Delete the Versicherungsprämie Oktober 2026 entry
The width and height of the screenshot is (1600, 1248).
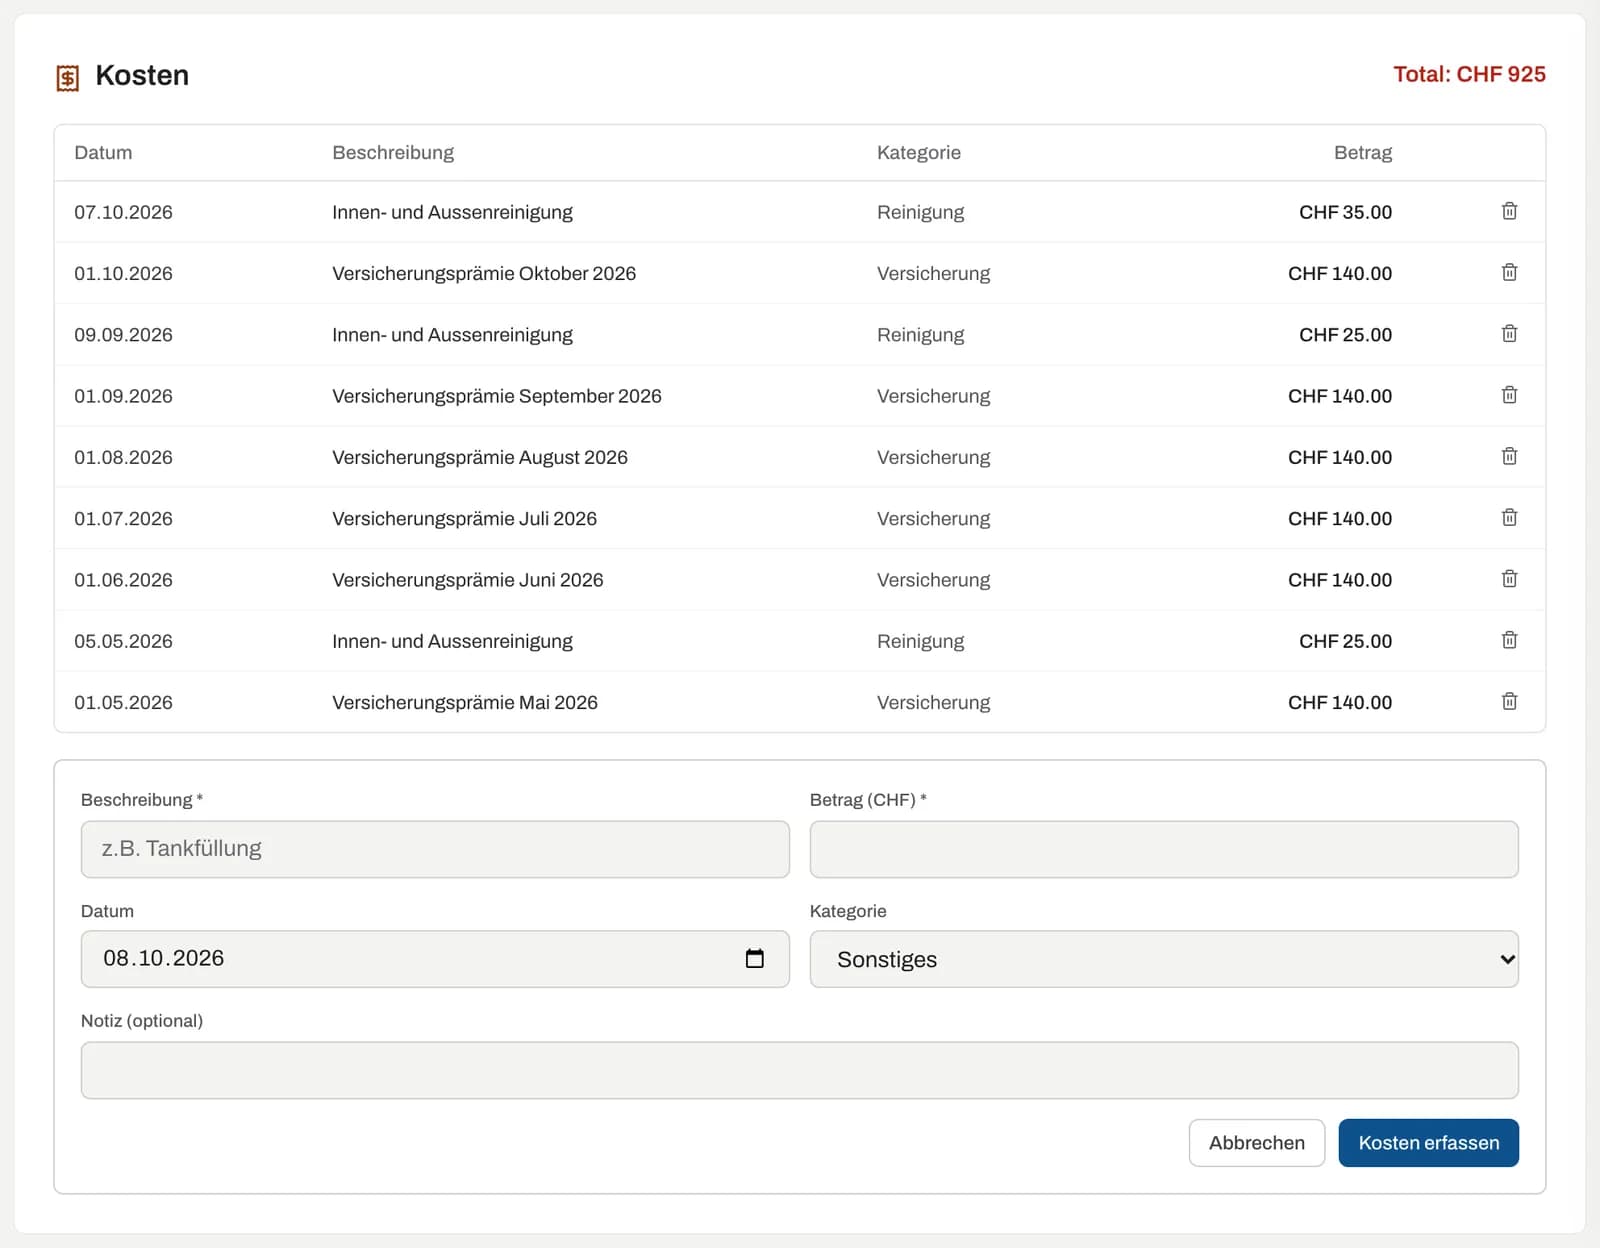click(1509, 272)
